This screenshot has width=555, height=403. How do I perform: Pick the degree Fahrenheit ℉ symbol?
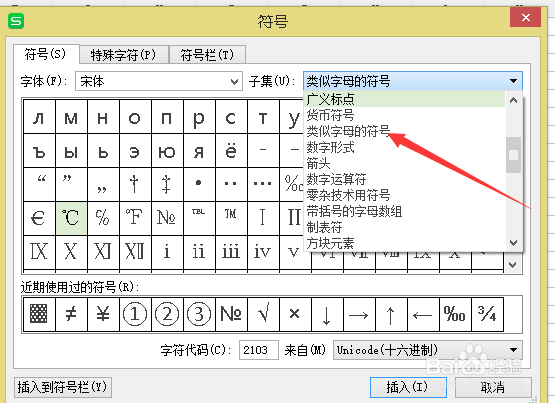click(x=135, y=218)
